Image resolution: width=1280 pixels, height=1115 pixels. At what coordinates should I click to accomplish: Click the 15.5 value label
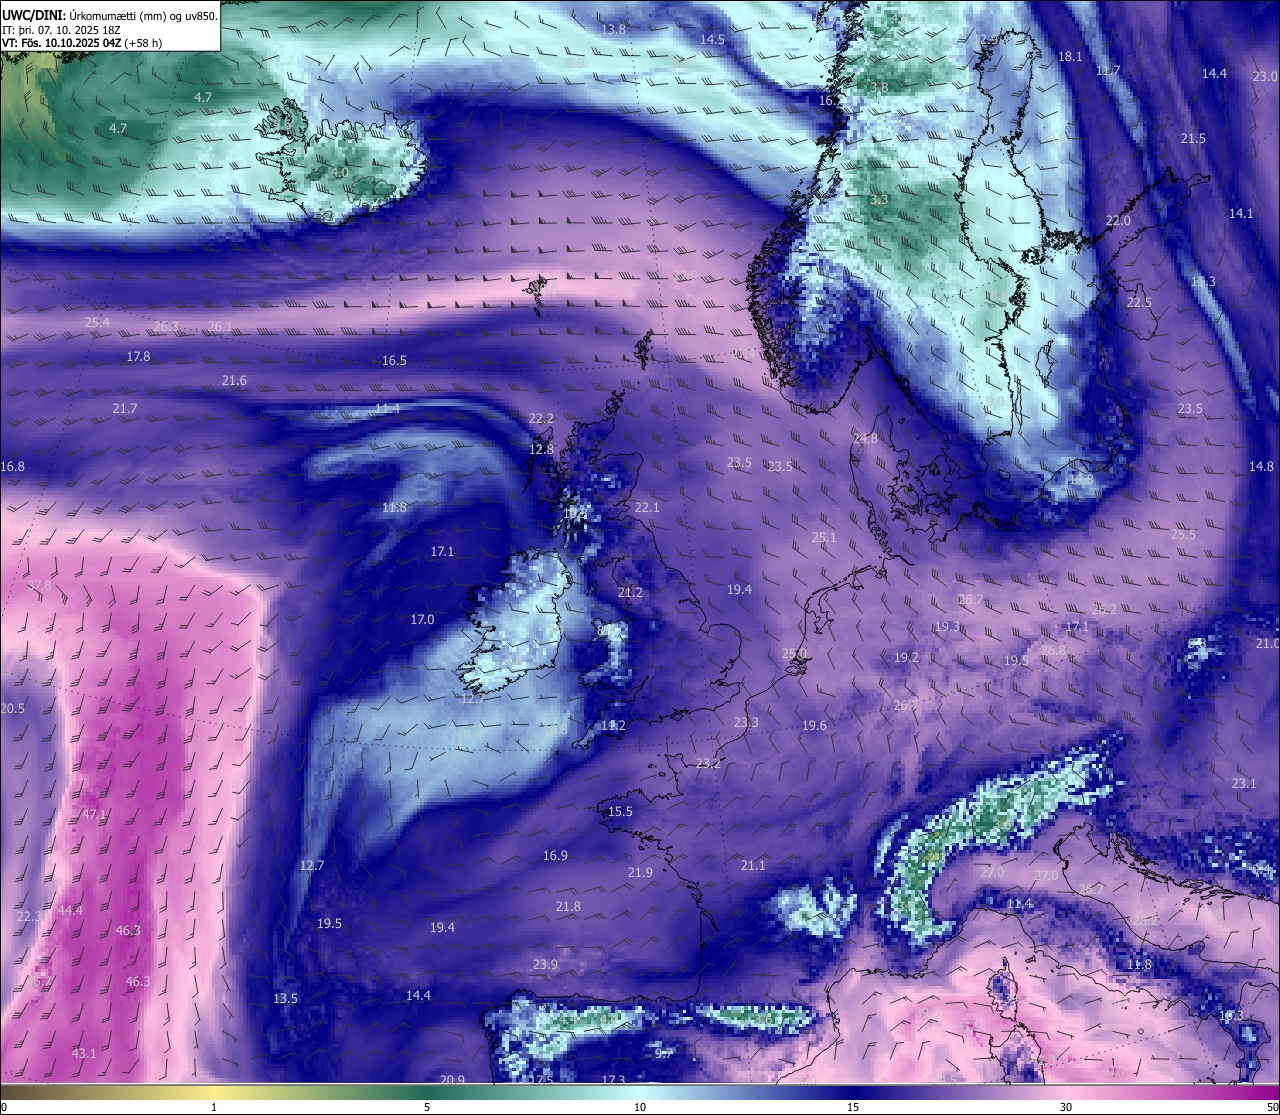(x=620, y=811)
